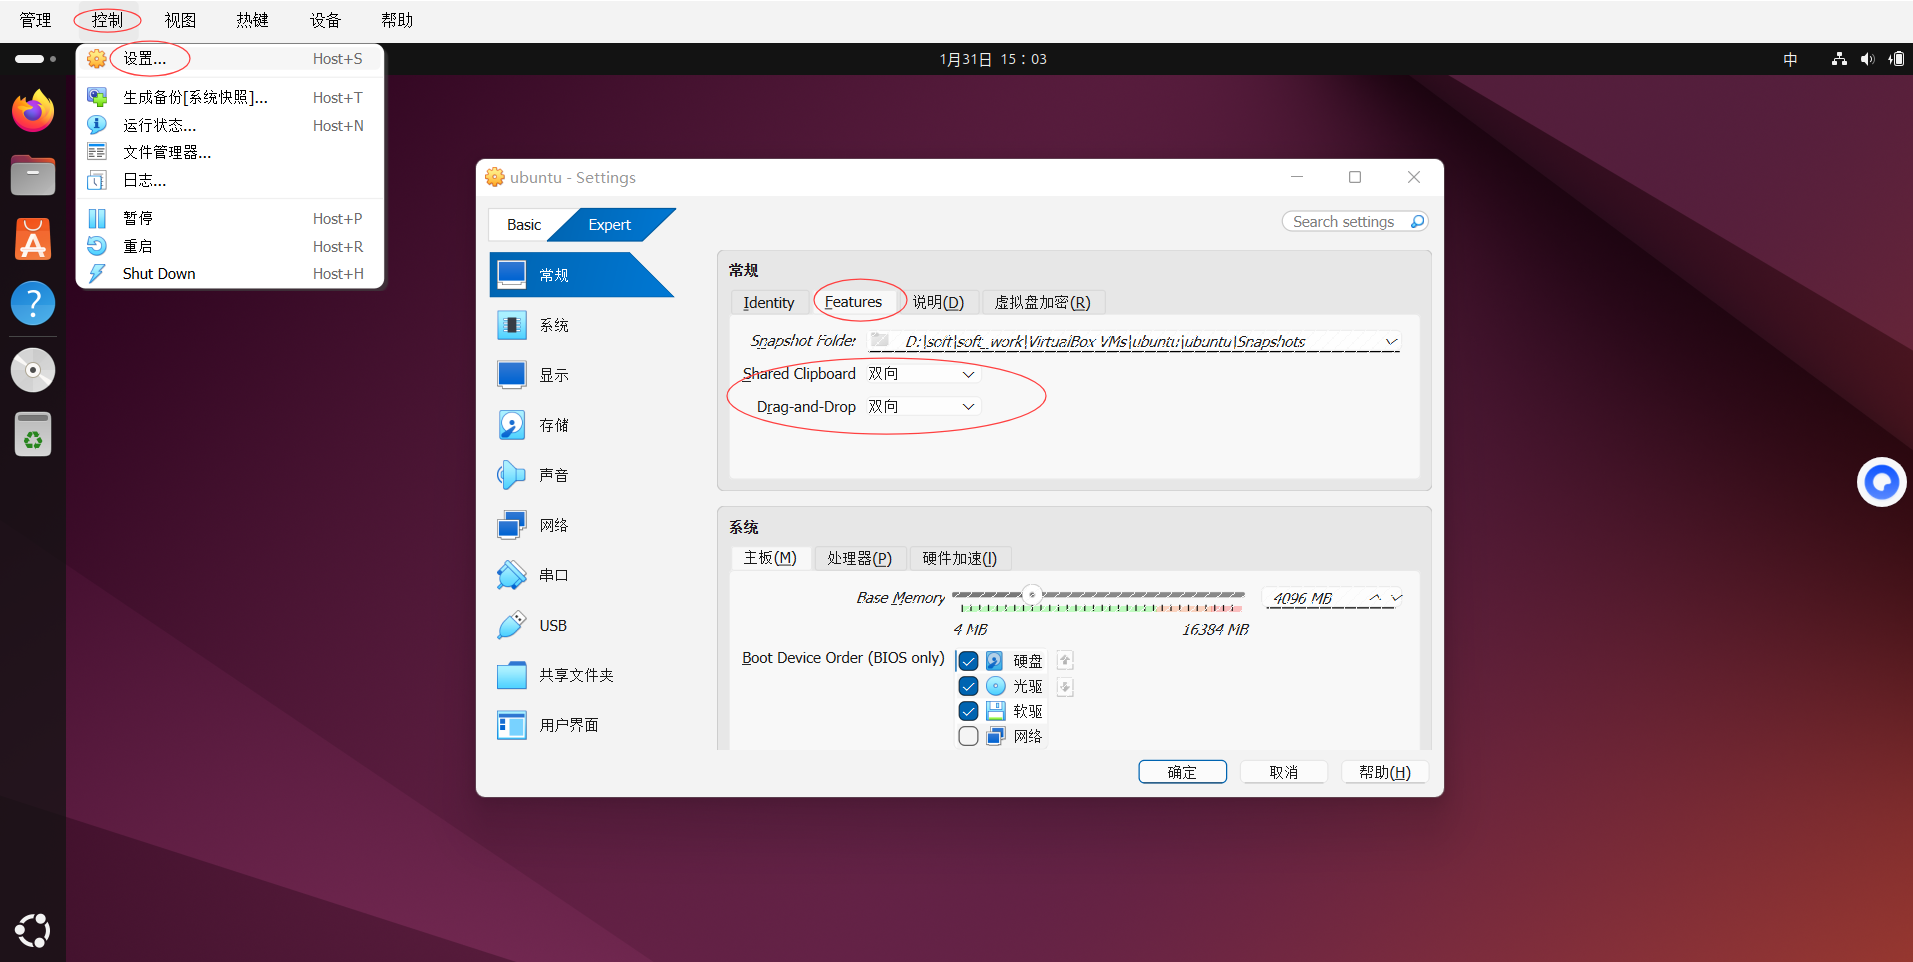Screen dimensions: 1913x962
Task: Click the 声音 speaker icon in sidebar
Action: click(x=512, y=475)
